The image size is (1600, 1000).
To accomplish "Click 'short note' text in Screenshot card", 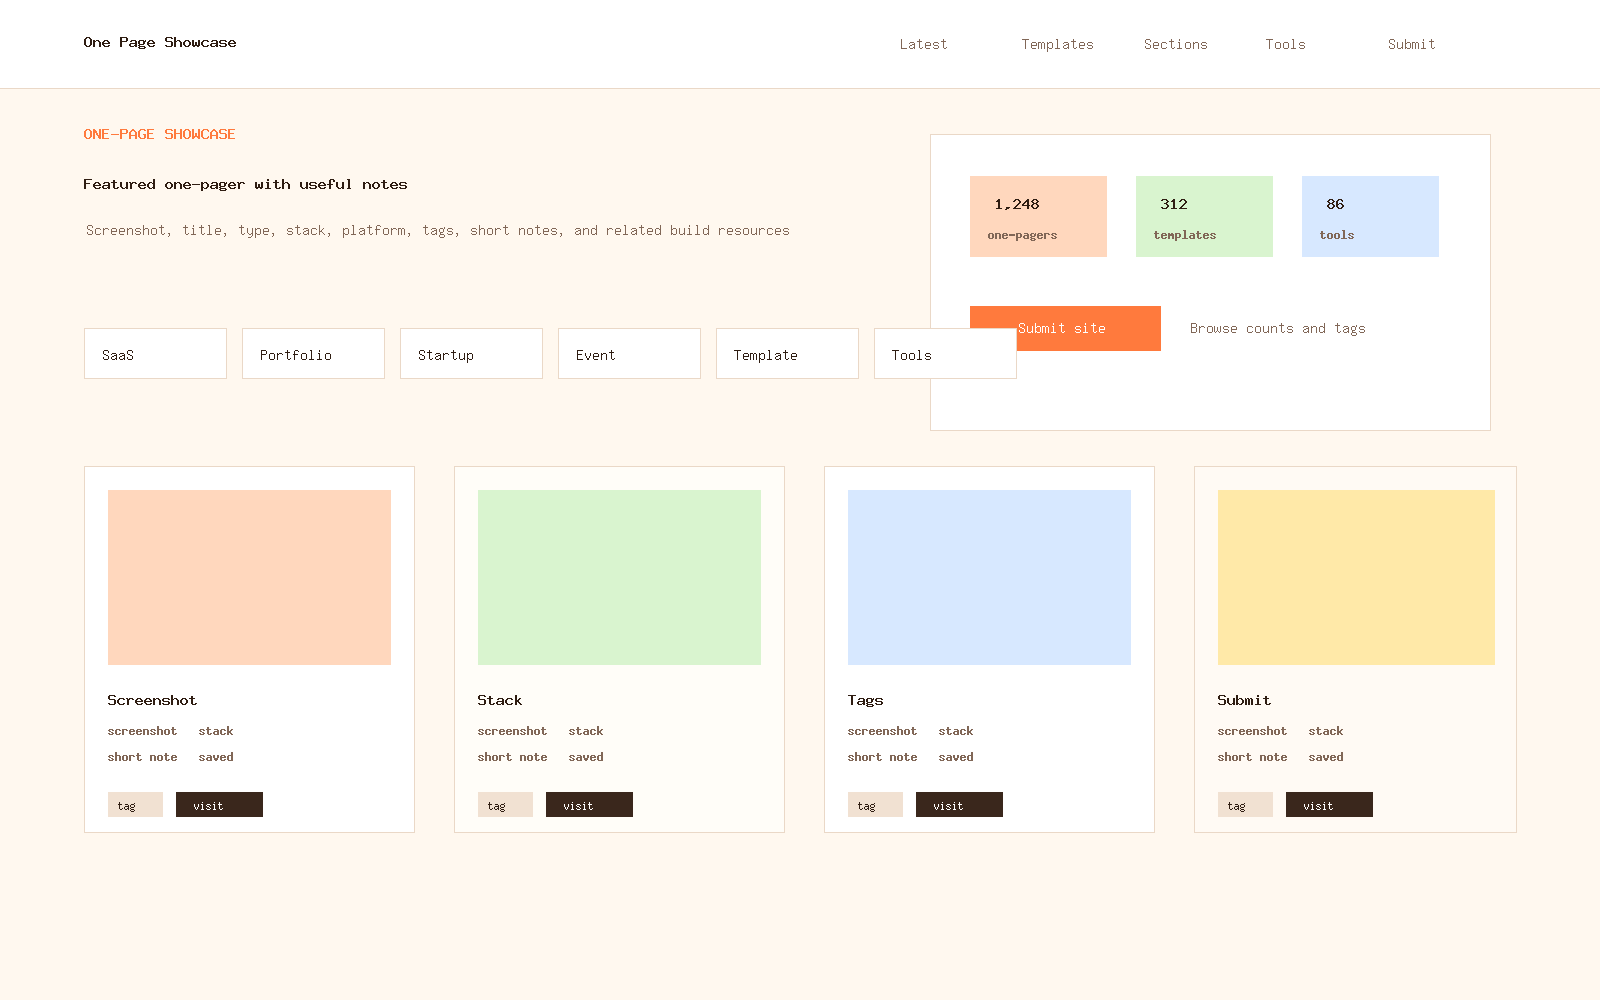I will tap(142, 757).
